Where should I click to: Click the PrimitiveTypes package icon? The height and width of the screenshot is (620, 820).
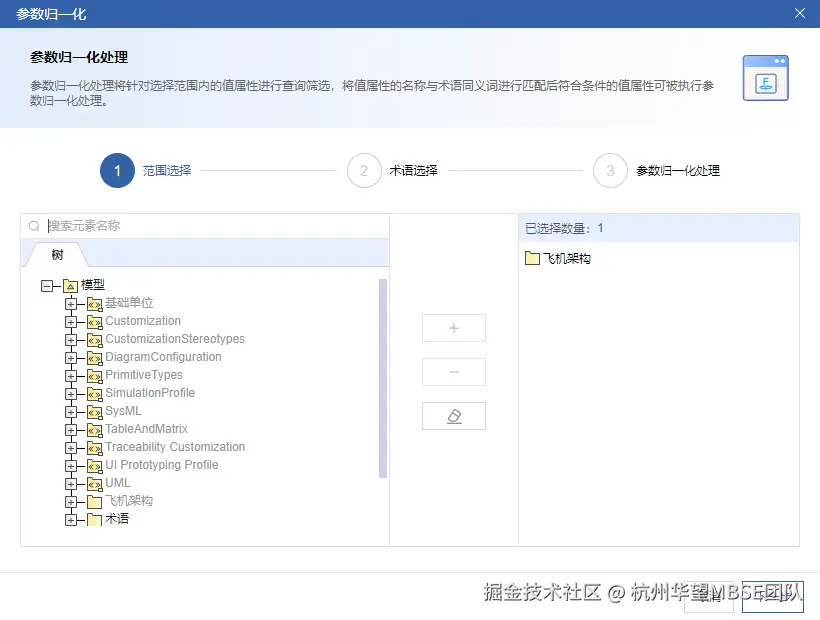pyautogui.click(x=94, y=376)
